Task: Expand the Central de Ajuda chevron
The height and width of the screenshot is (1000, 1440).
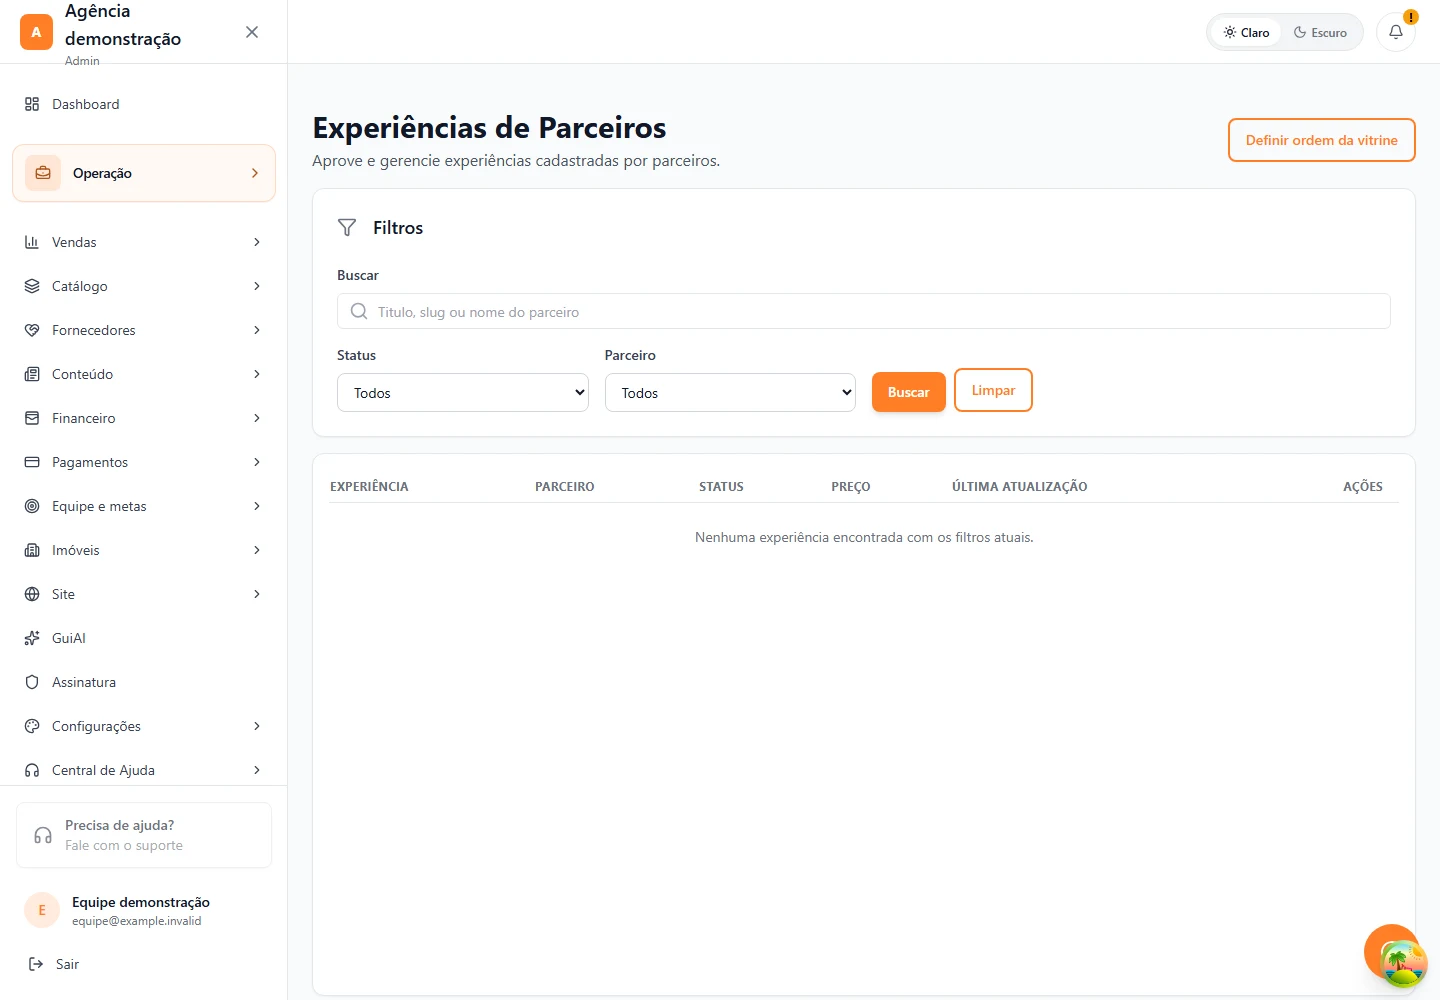Action: (x=257, y=770)
